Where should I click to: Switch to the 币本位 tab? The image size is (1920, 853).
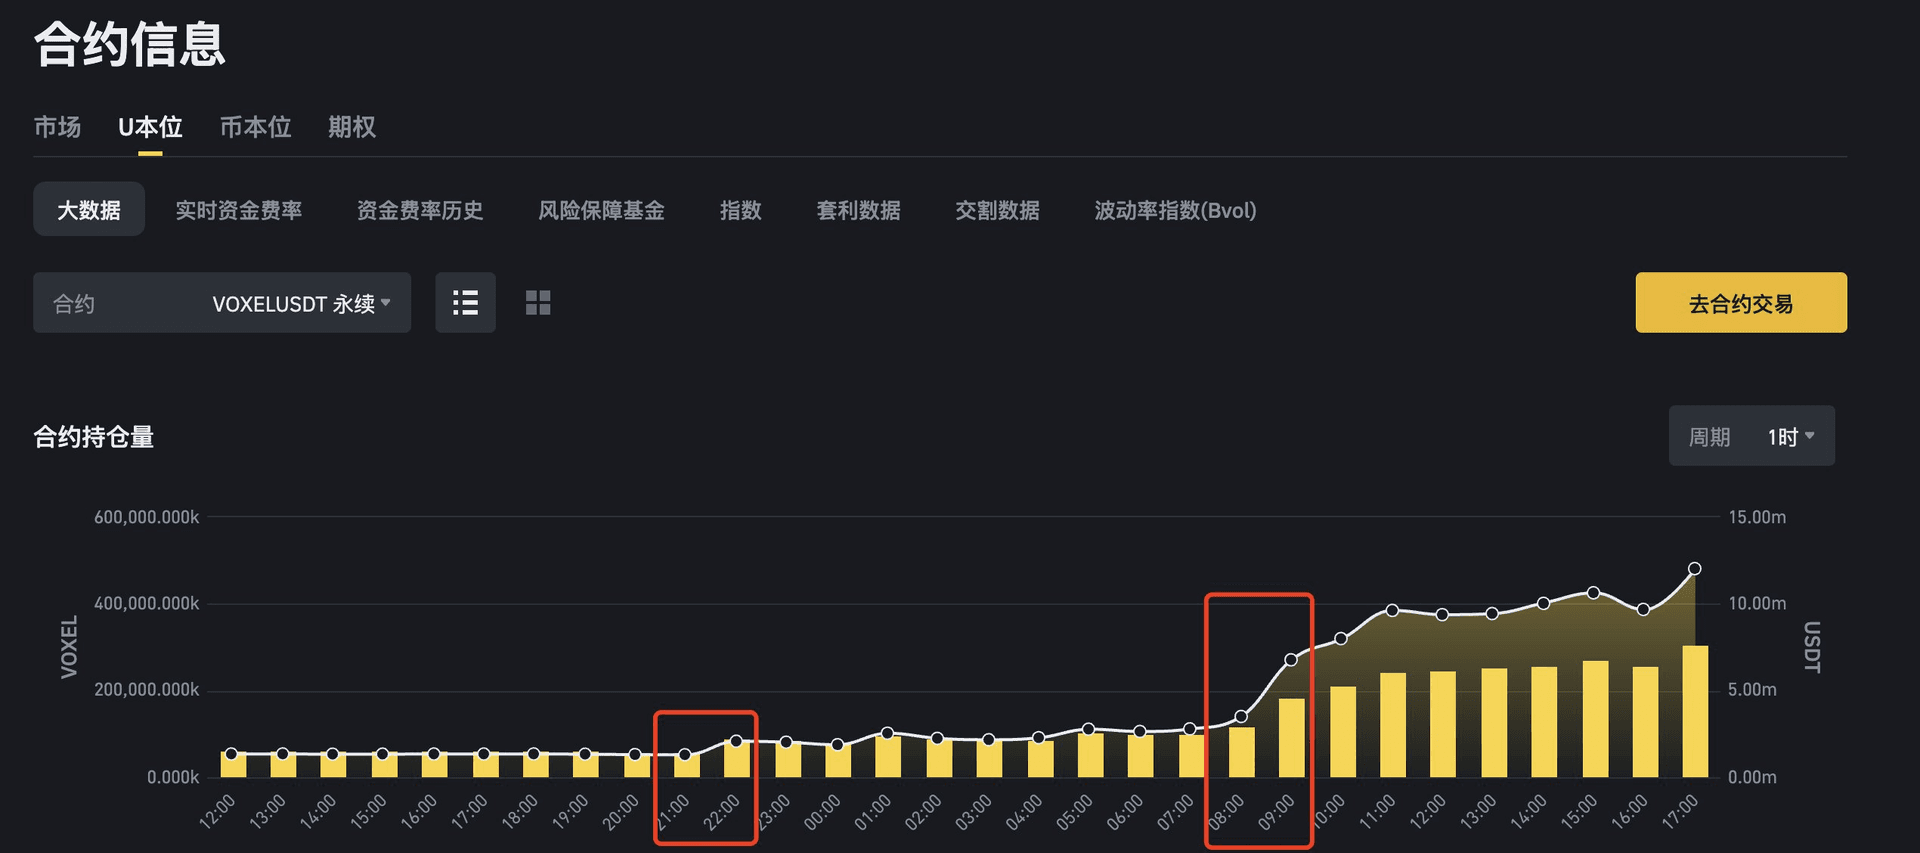point(255,127)
